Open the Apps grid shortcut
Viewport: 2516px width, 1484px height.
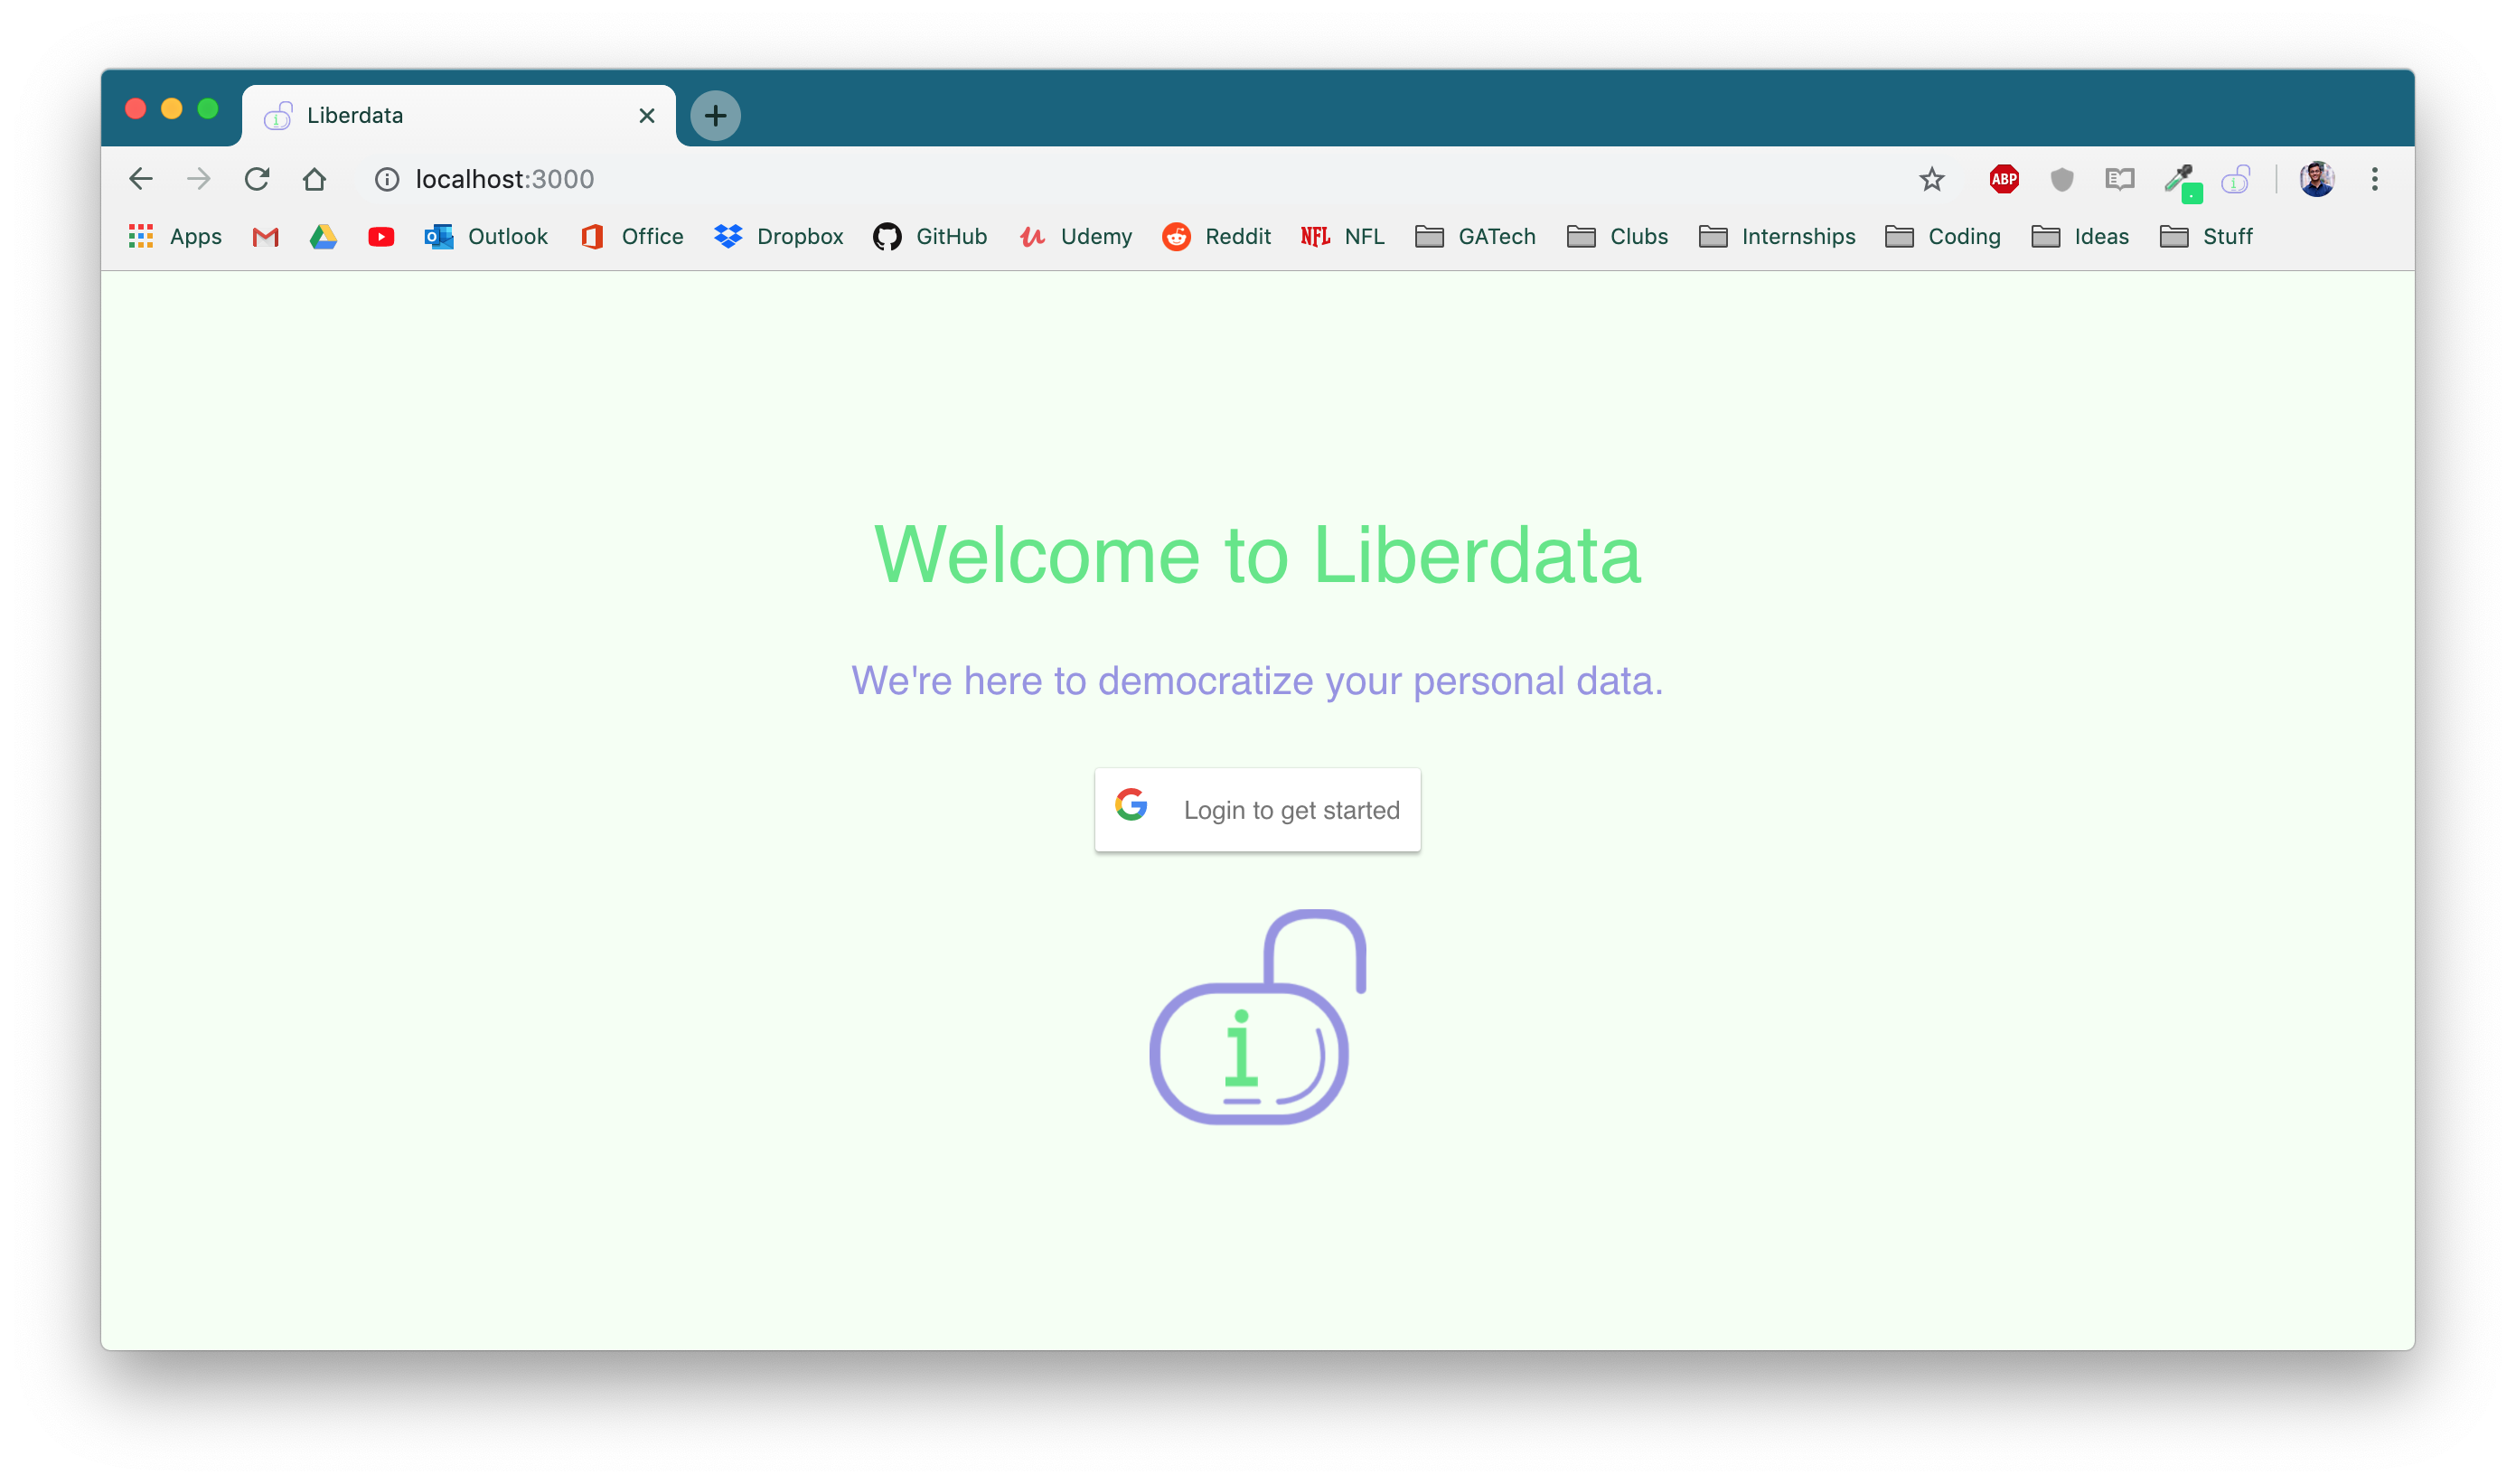coord(175,236)
